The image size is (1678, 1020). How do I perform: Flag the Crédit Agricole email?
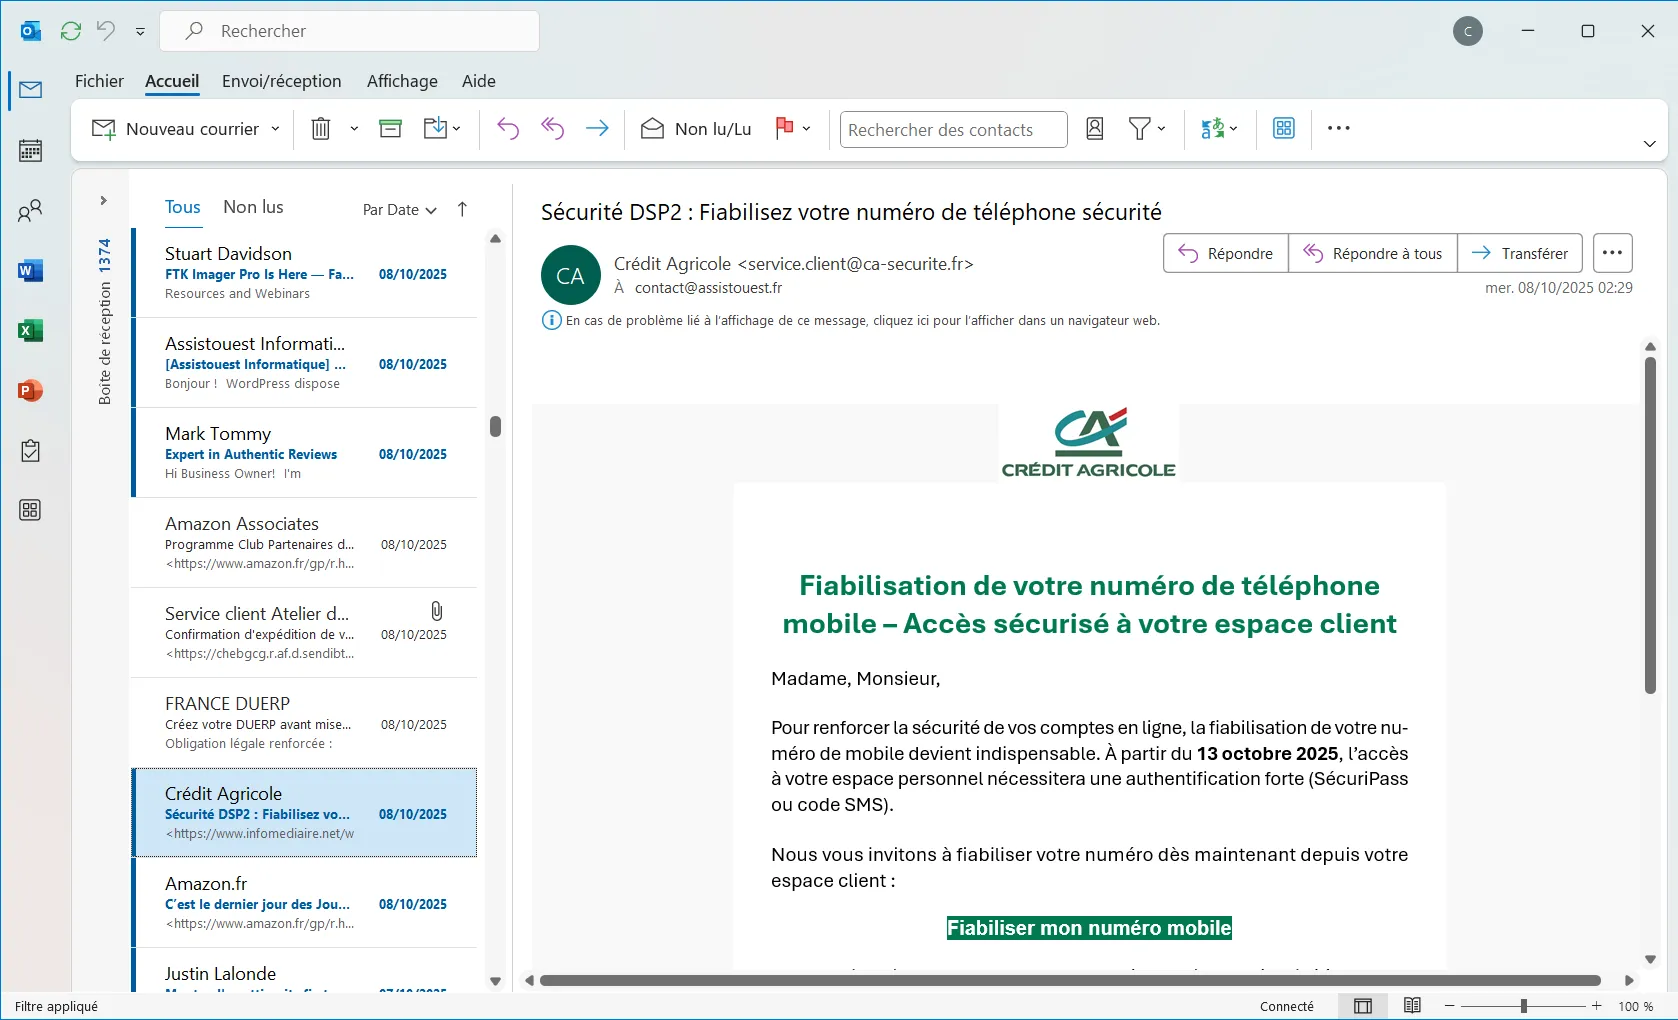click(x=784, y=128)
